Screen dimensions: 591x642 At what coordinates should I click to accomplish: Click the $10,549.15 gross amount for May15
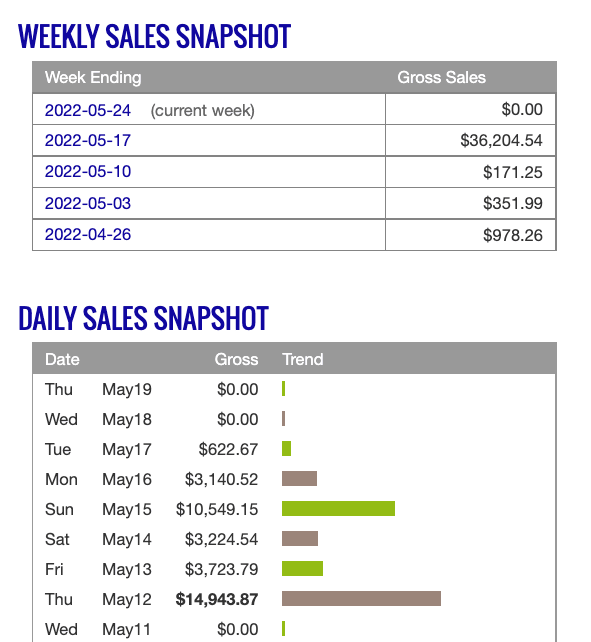(x=217, y=509)
